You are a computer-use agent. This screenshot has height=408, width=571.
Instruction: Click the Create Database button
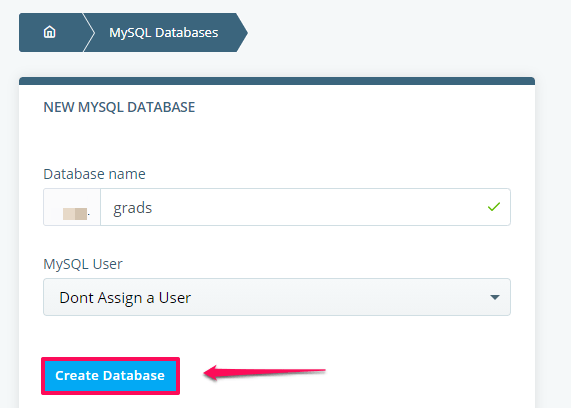[x=110, y=376]
